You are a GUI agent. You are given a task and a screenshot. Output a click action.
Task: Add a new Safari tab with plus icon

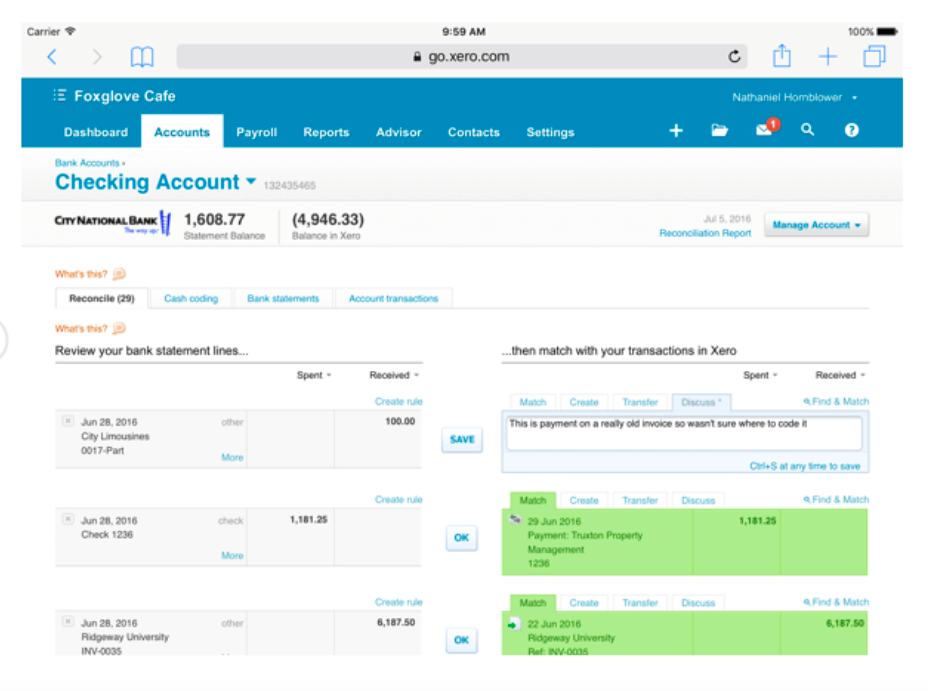pyautogui.click(x=827, y=57)
